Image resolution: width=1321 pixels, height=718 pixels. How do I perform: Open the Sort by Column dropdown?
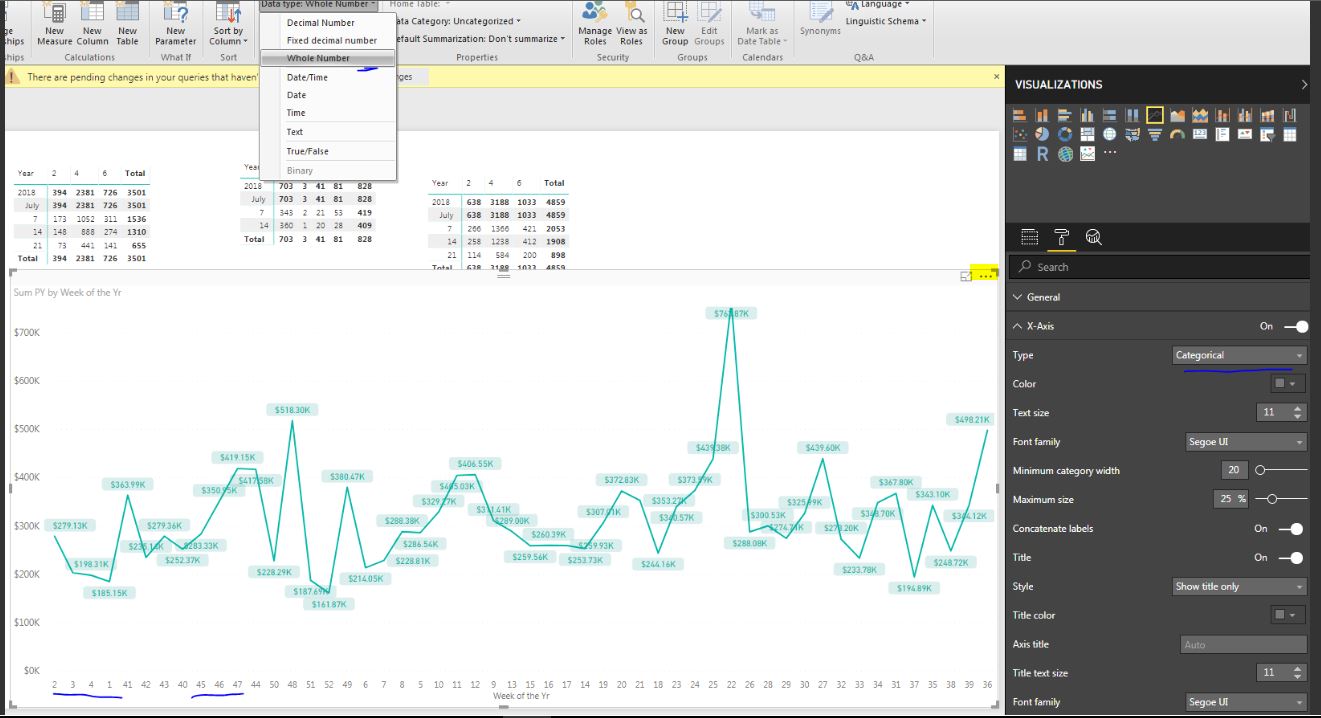[229, 24]
